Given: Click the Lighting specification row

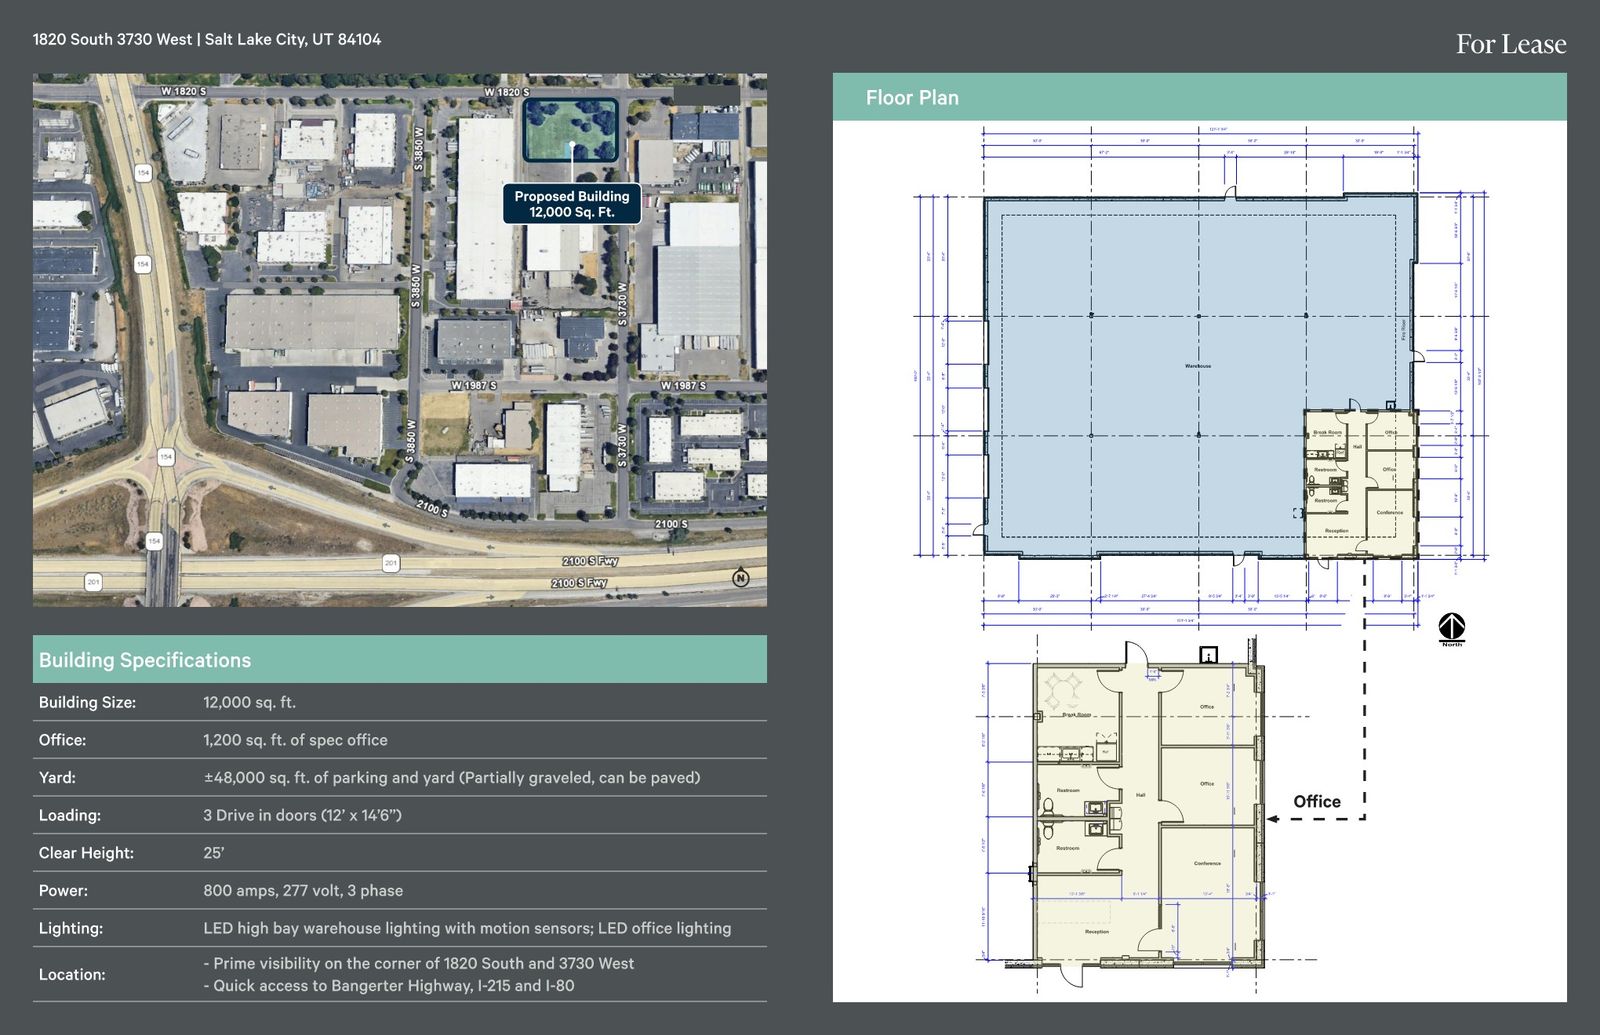Looking at the screenshot, I should (x=399, y=928).
